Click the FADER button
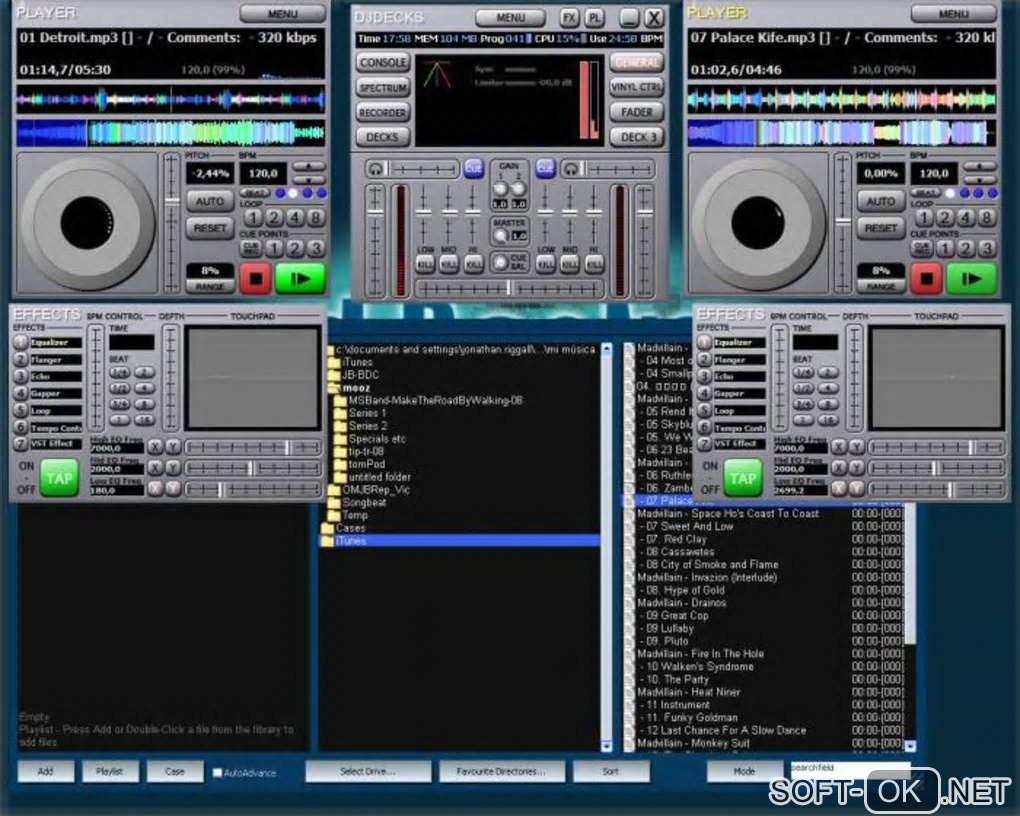Image resolution: width=1020 pixels, height=816 pixels. point(636,112)
